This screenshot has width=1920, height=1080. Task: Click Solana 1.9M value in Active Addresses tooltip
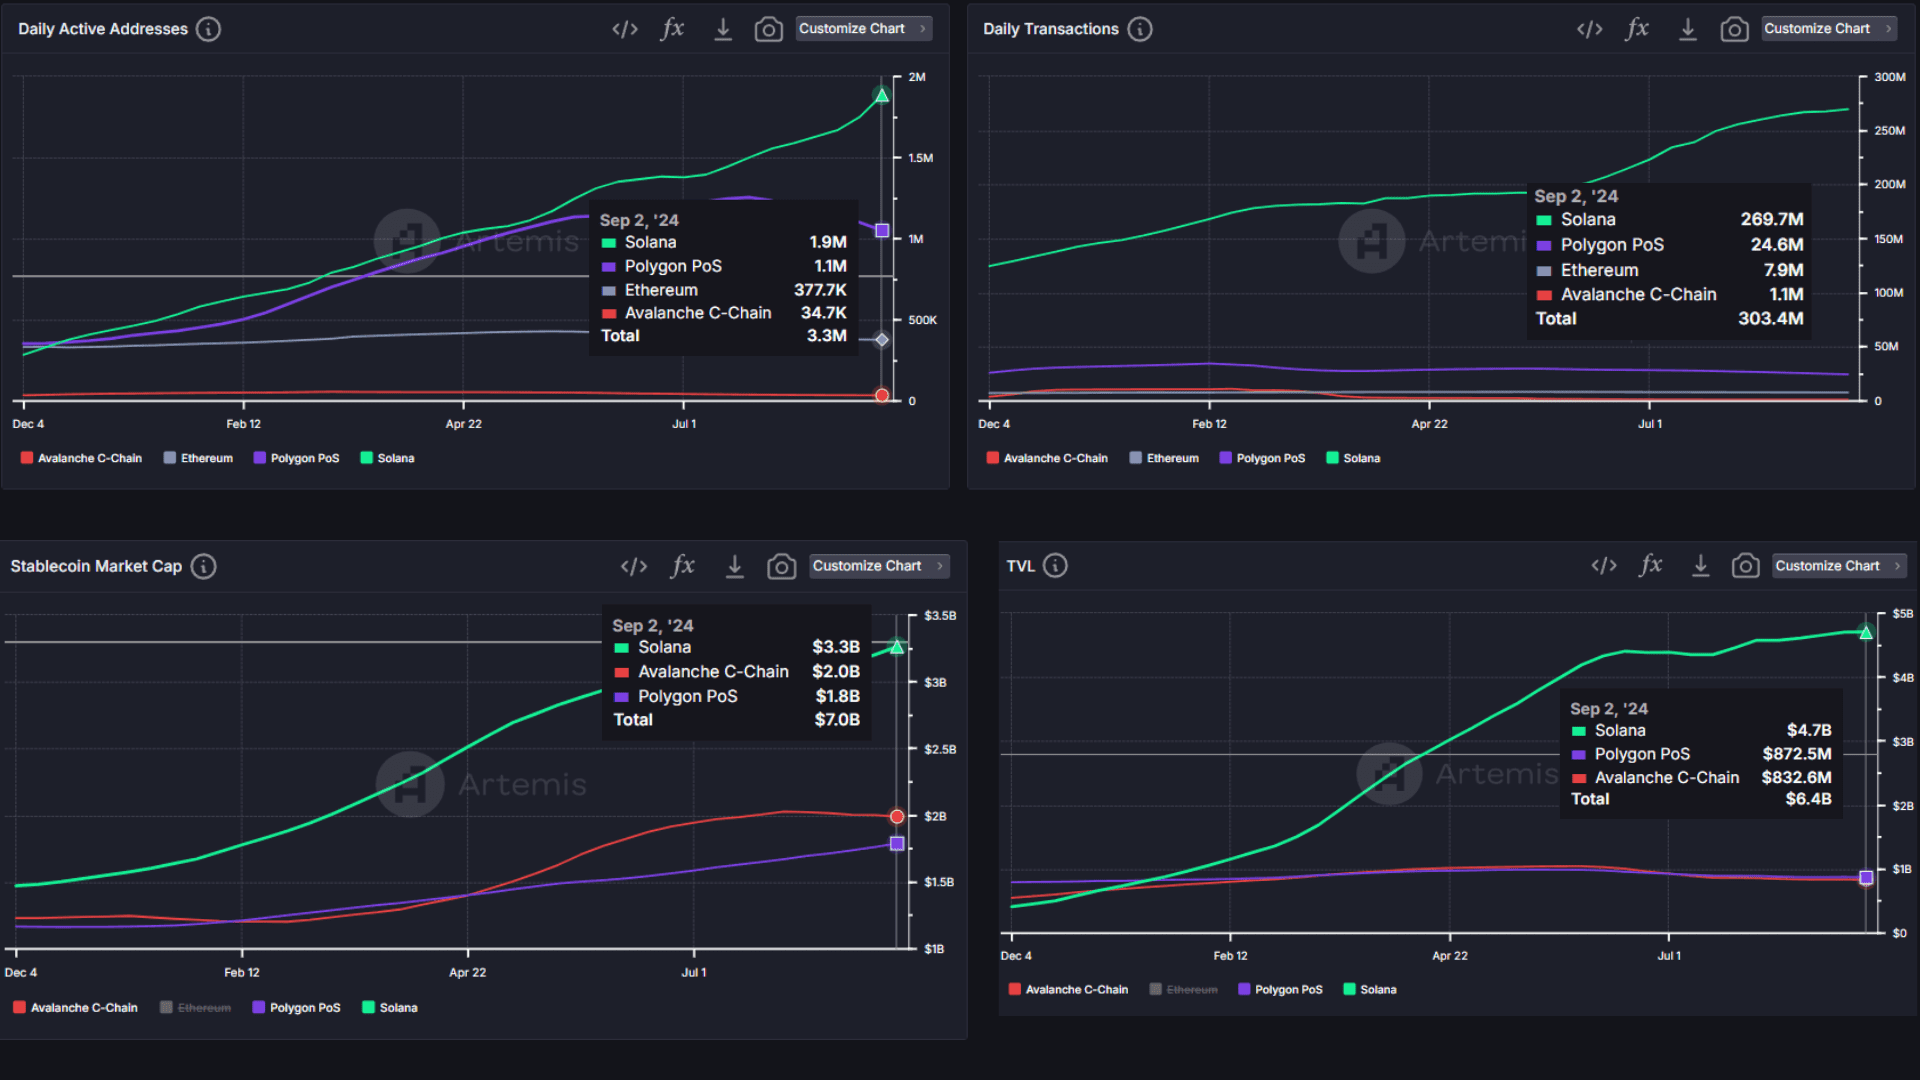point(828,242)
